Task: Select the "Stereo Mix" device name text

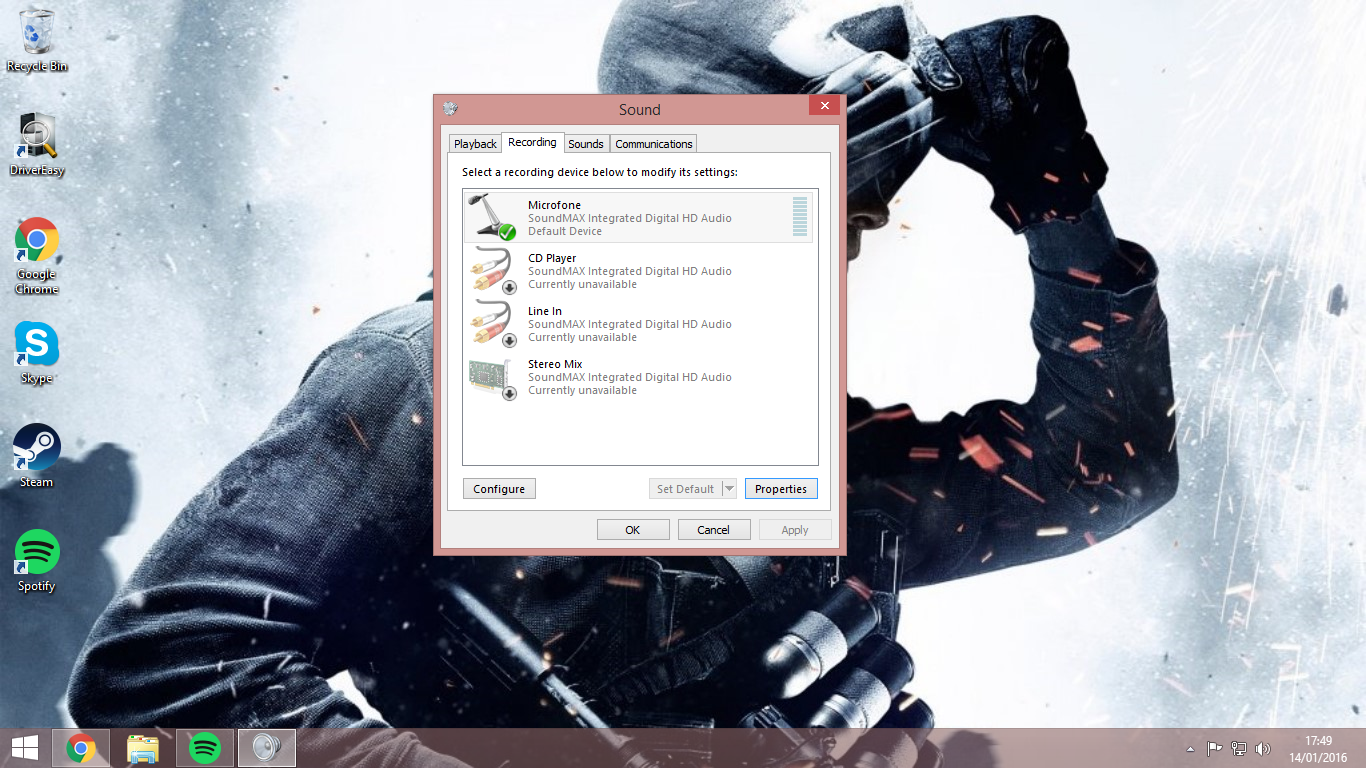Action: pos(555,364)
